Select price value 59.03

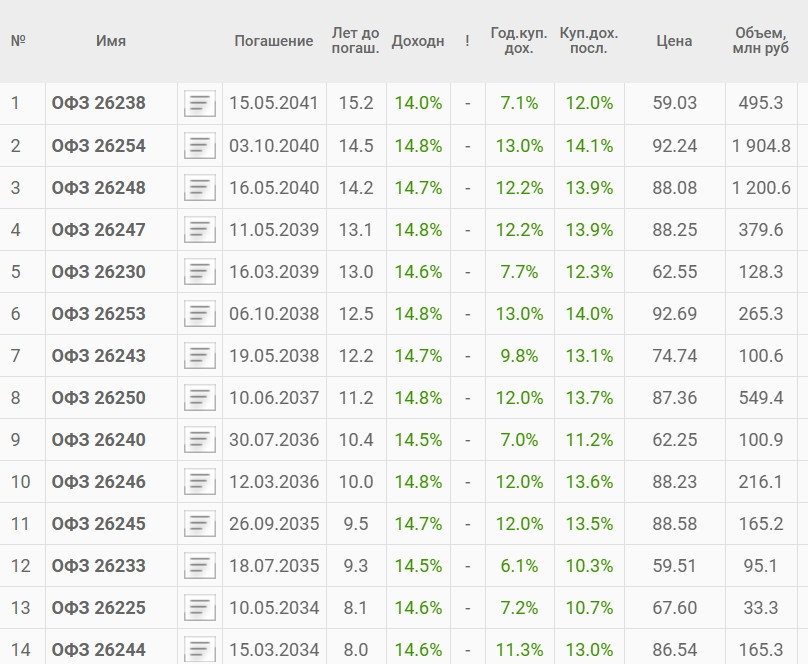click(x=674, y=103)
